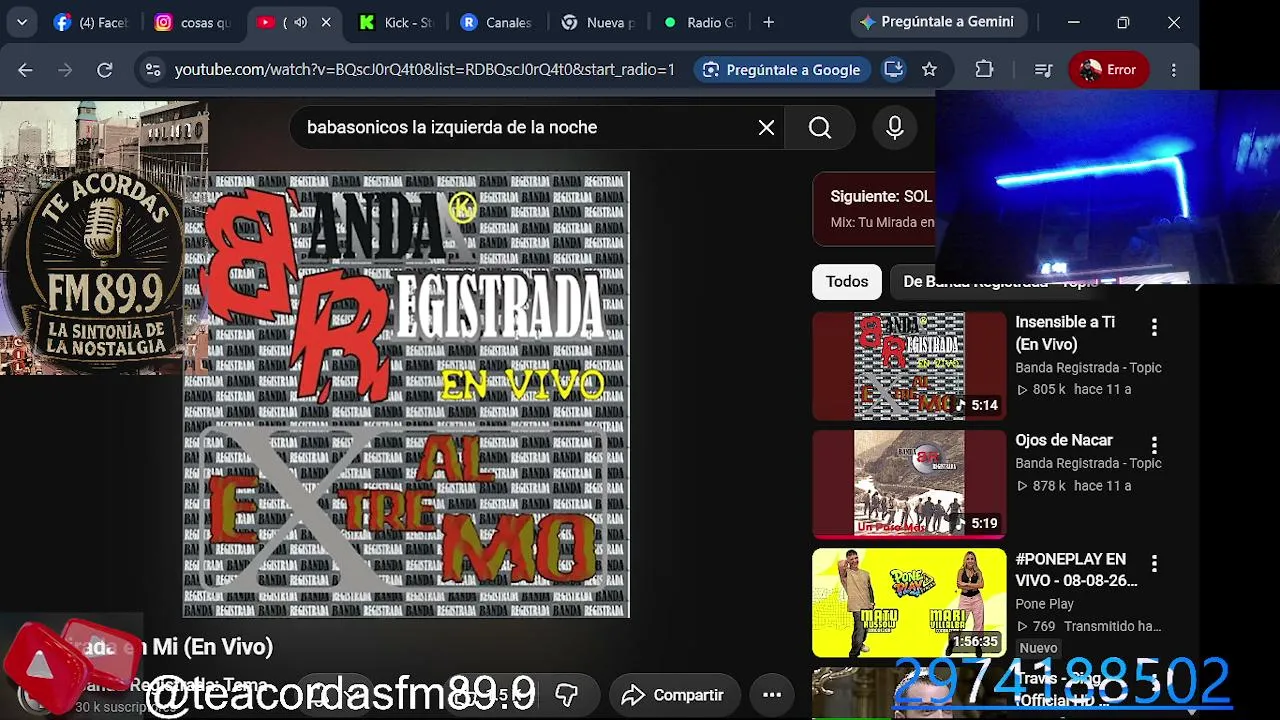Image resolution: width=1280 pixels, height=720 pixels.
Task: Open a new browser tab
Action: 768,22
